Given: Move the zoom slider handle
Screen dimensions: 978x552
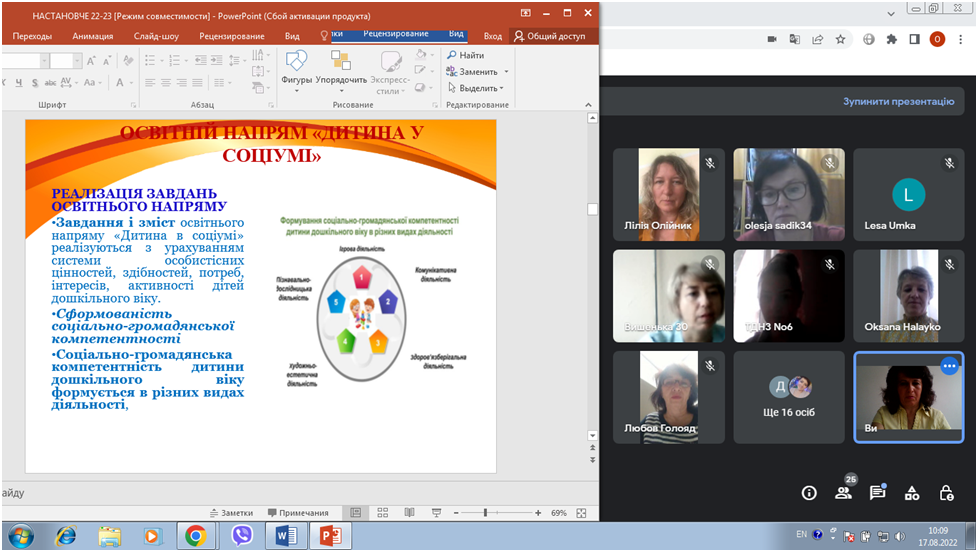Looking at the screenshot, I should tap(485, 513).
